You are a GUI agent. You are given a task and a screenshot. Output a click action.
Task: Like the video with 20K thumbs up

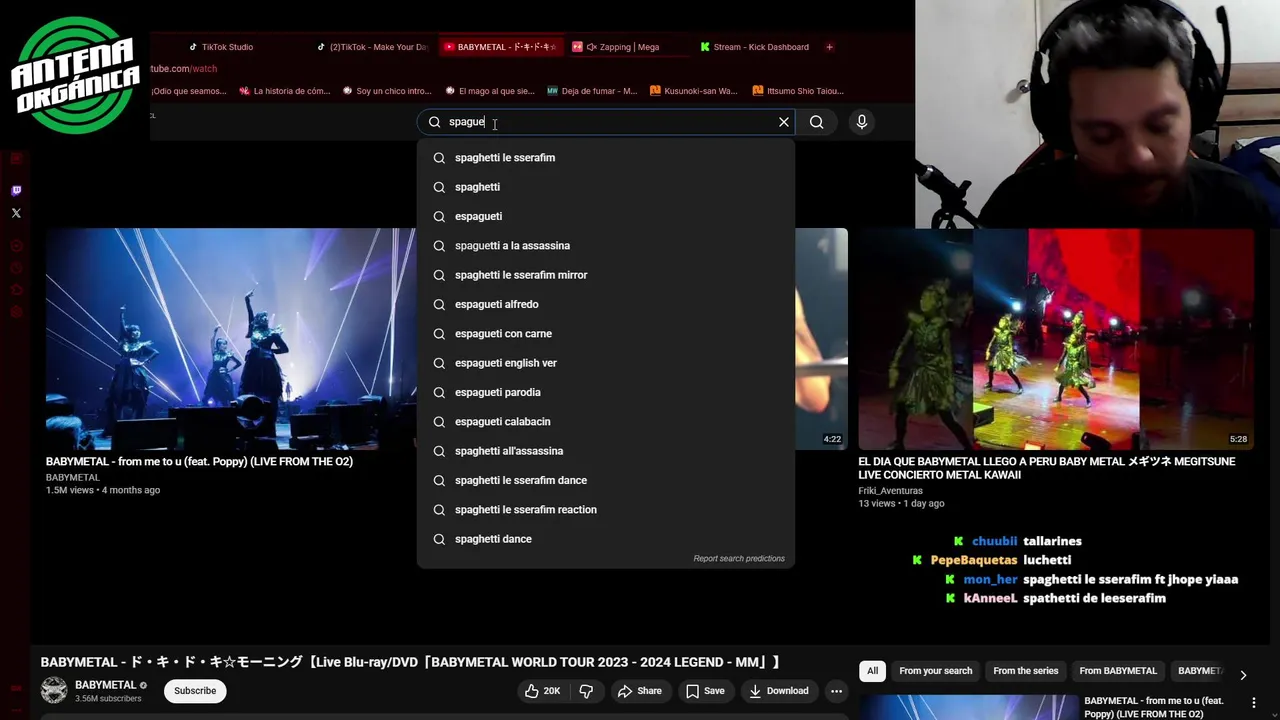coord(542,691)
